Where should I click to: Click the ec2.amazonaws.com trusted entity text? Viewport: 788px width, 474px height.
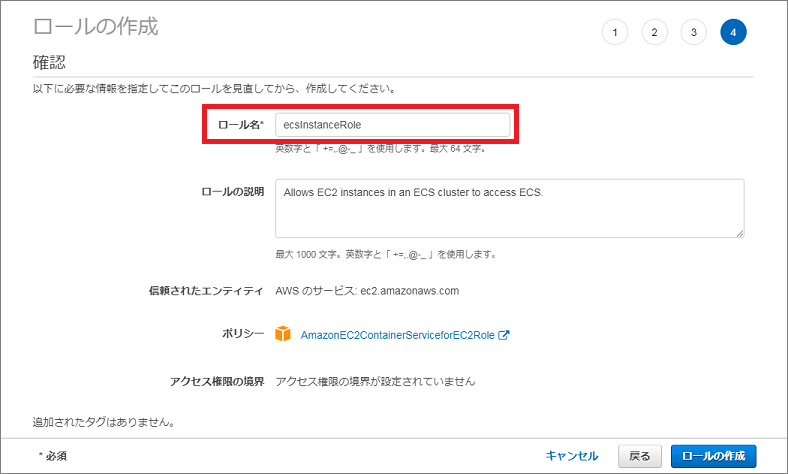click(x=410, y=291)
